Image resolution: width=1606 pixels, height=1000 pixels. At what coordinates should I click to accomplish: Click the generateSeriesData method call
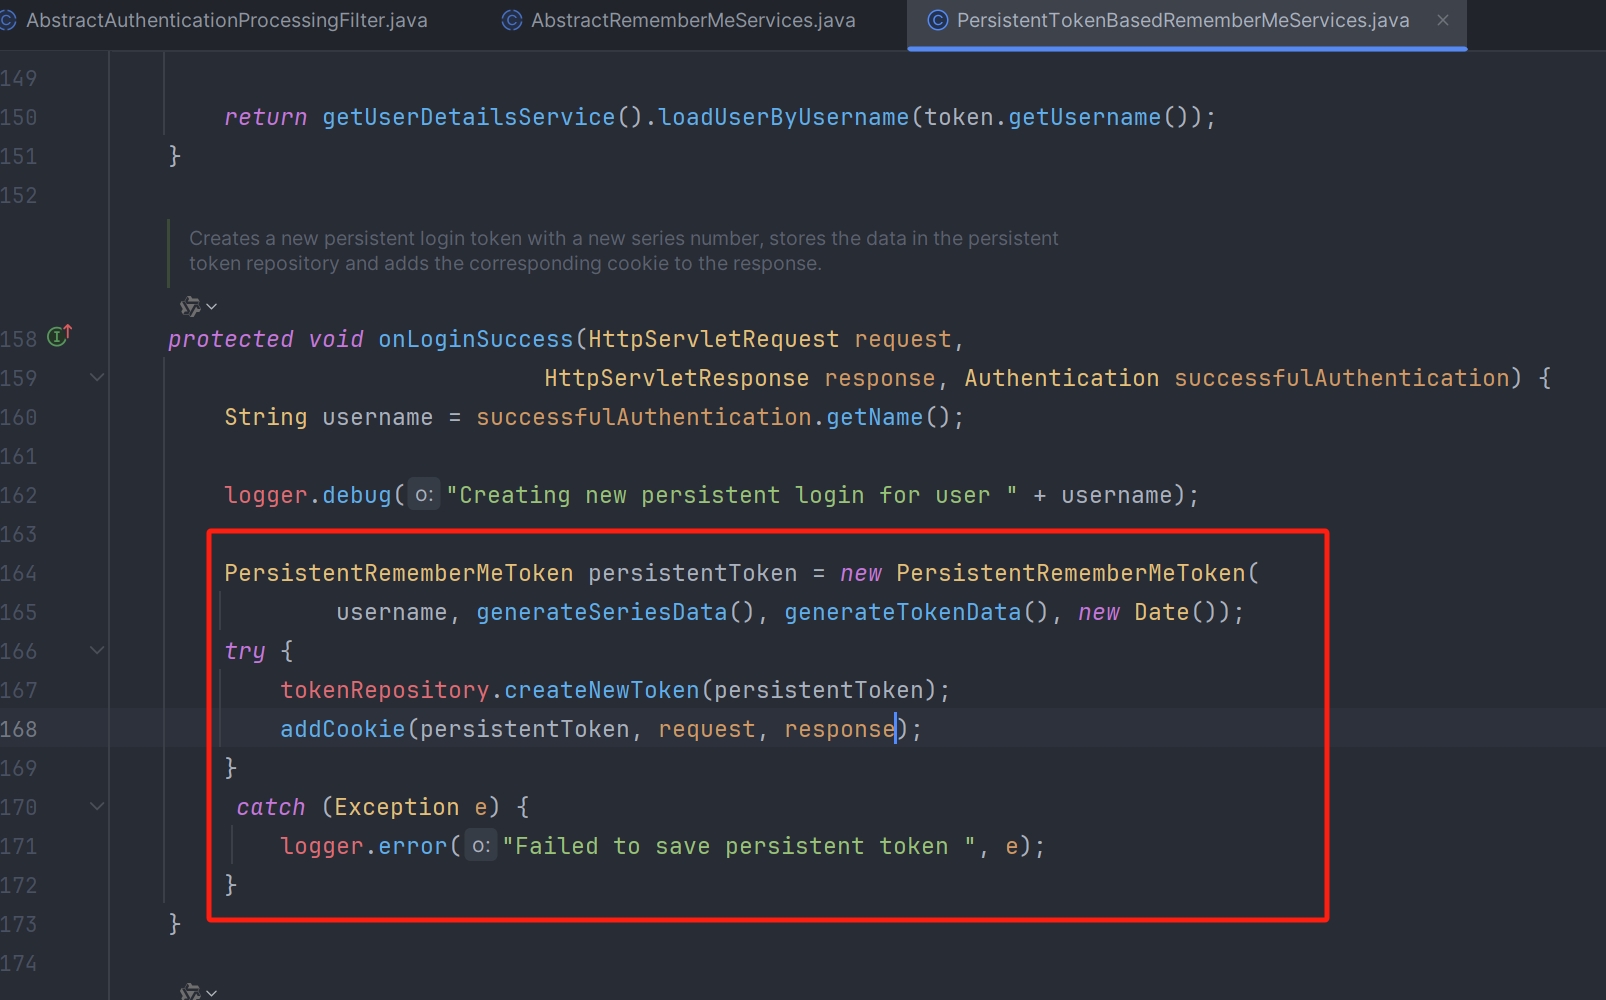click(x=601, y=612)
